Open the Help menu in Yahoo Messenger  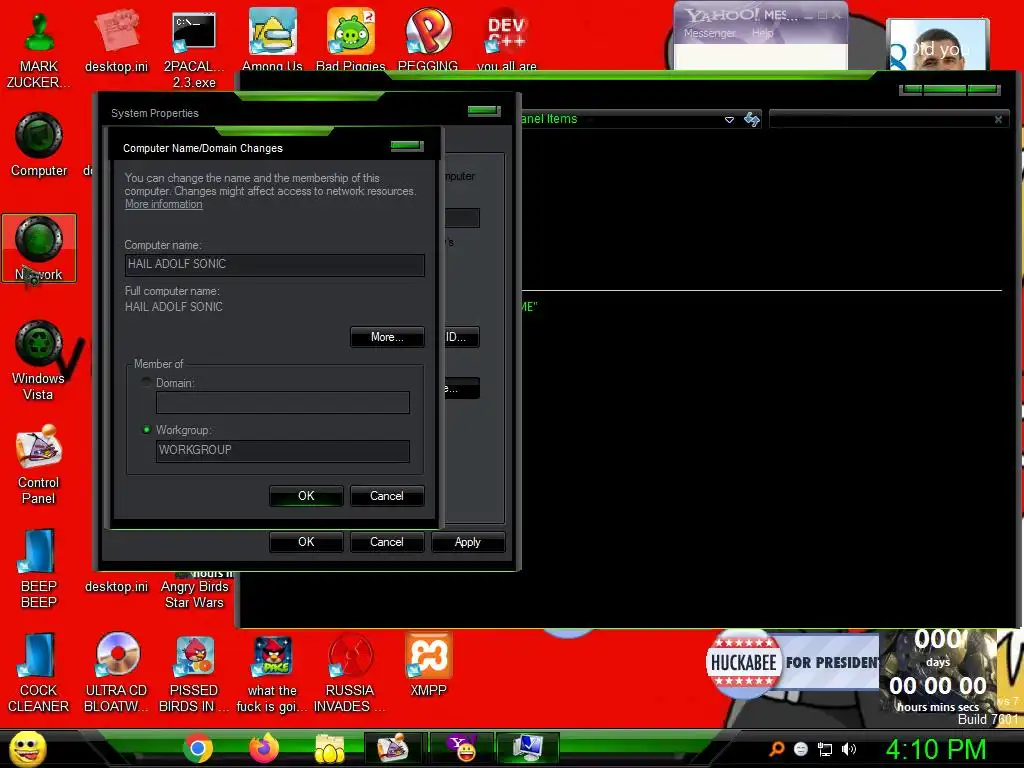click(762, 33)
